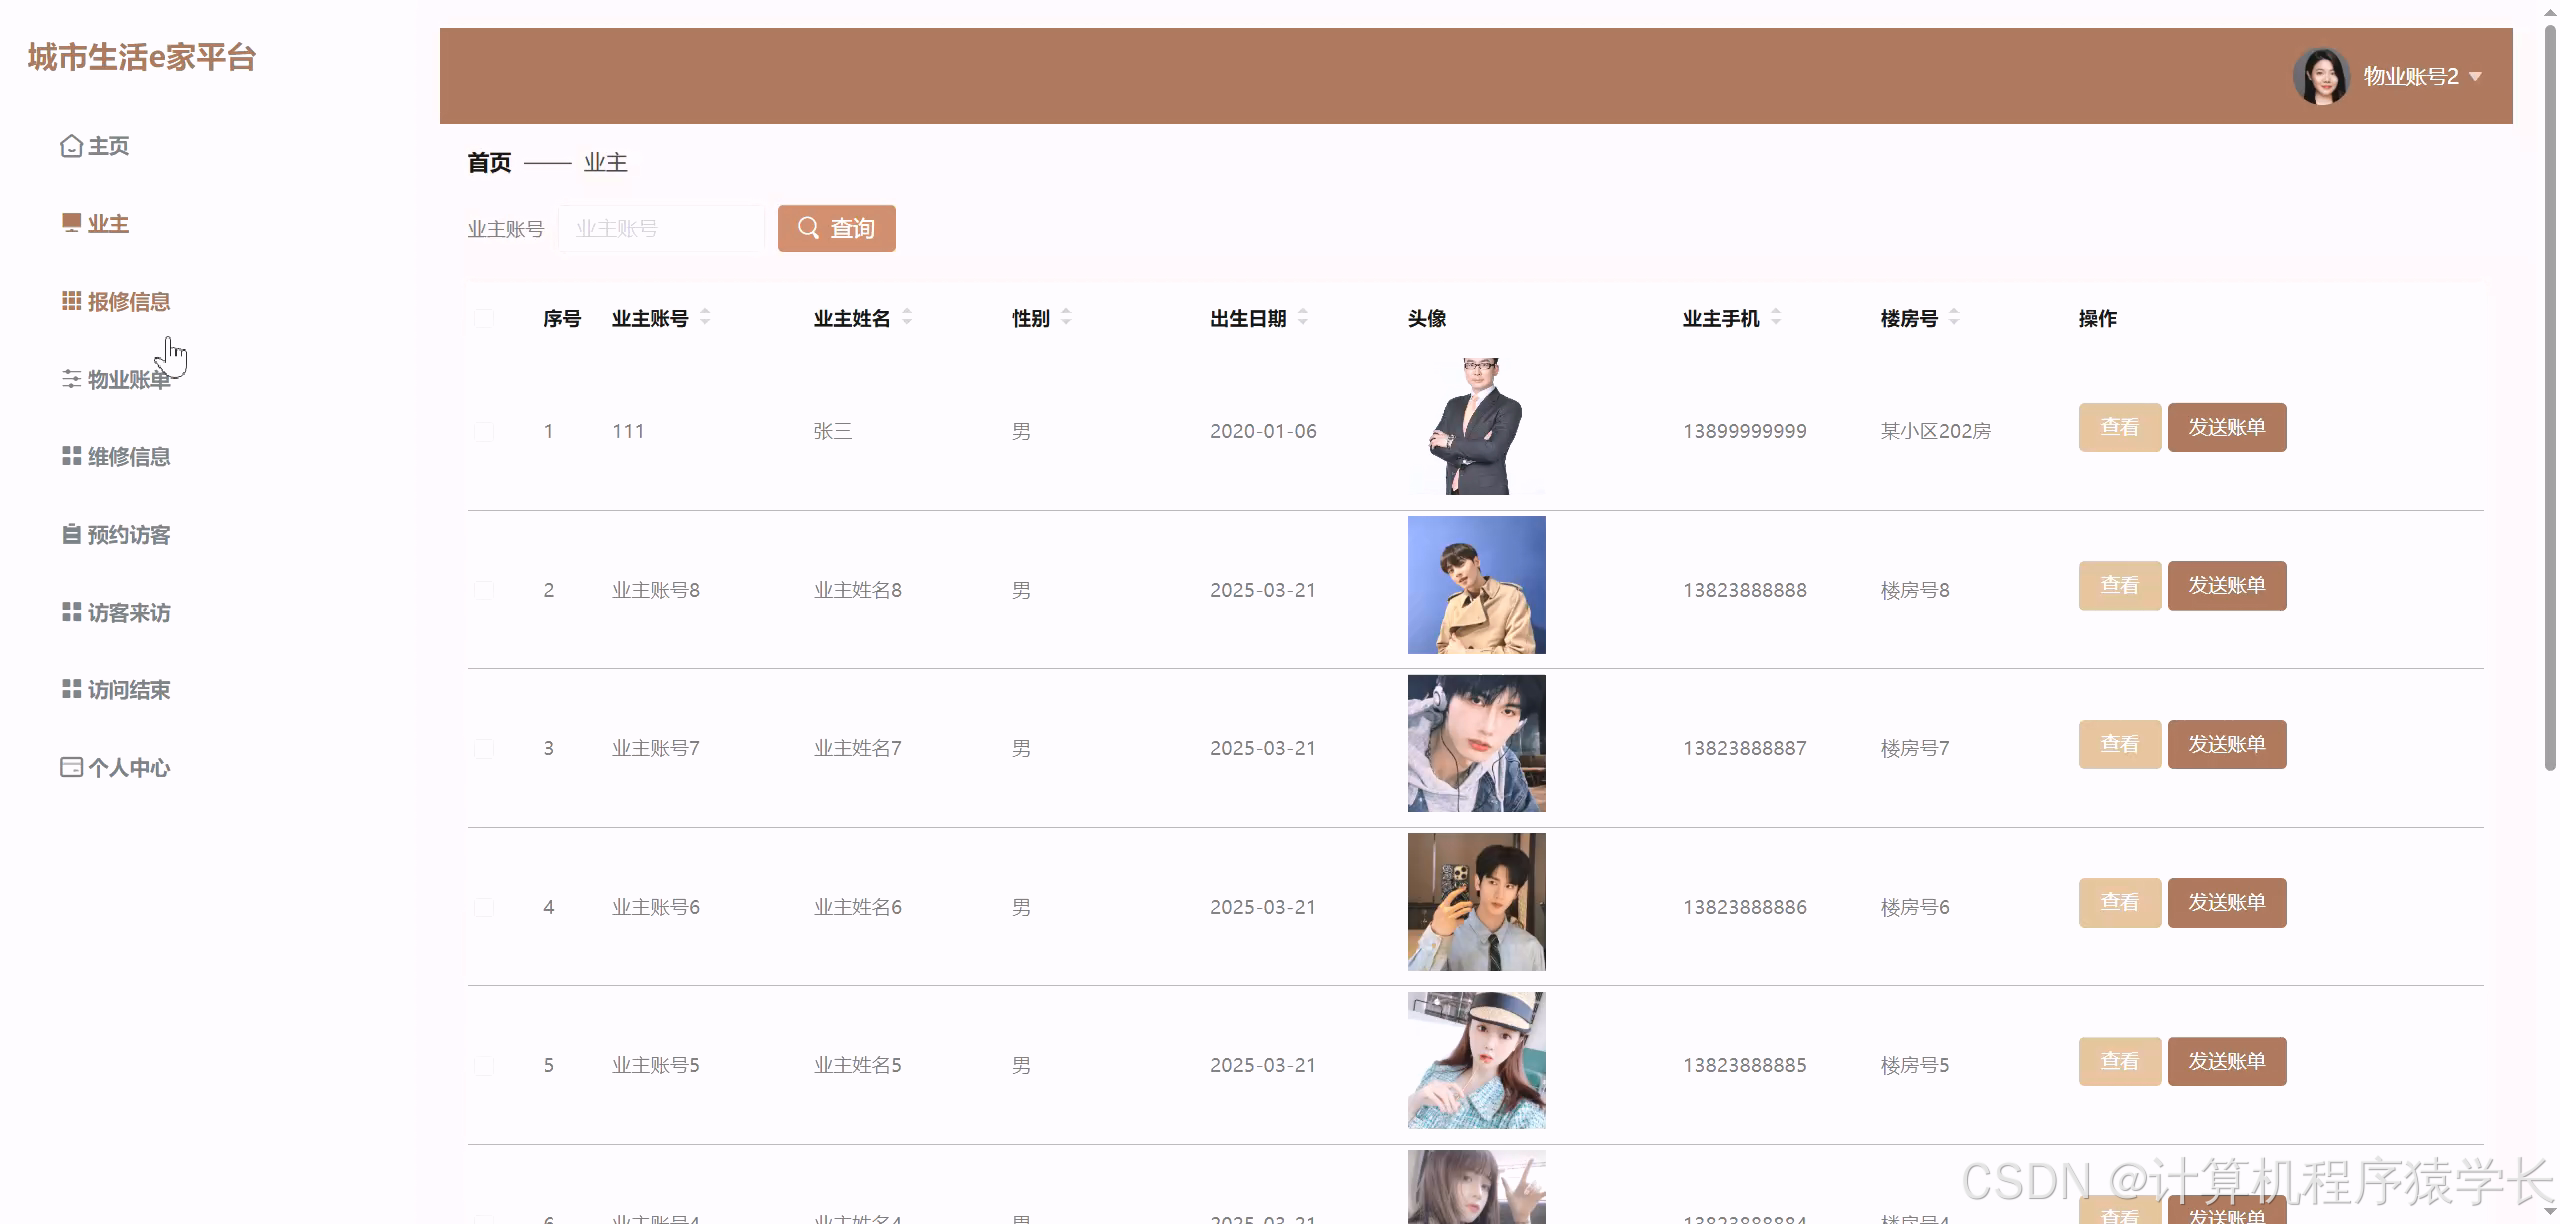This screenshot has height=1224, width=2560.
Task: Click the four-square icon beside 访客来访
Action: coord(71,612)
